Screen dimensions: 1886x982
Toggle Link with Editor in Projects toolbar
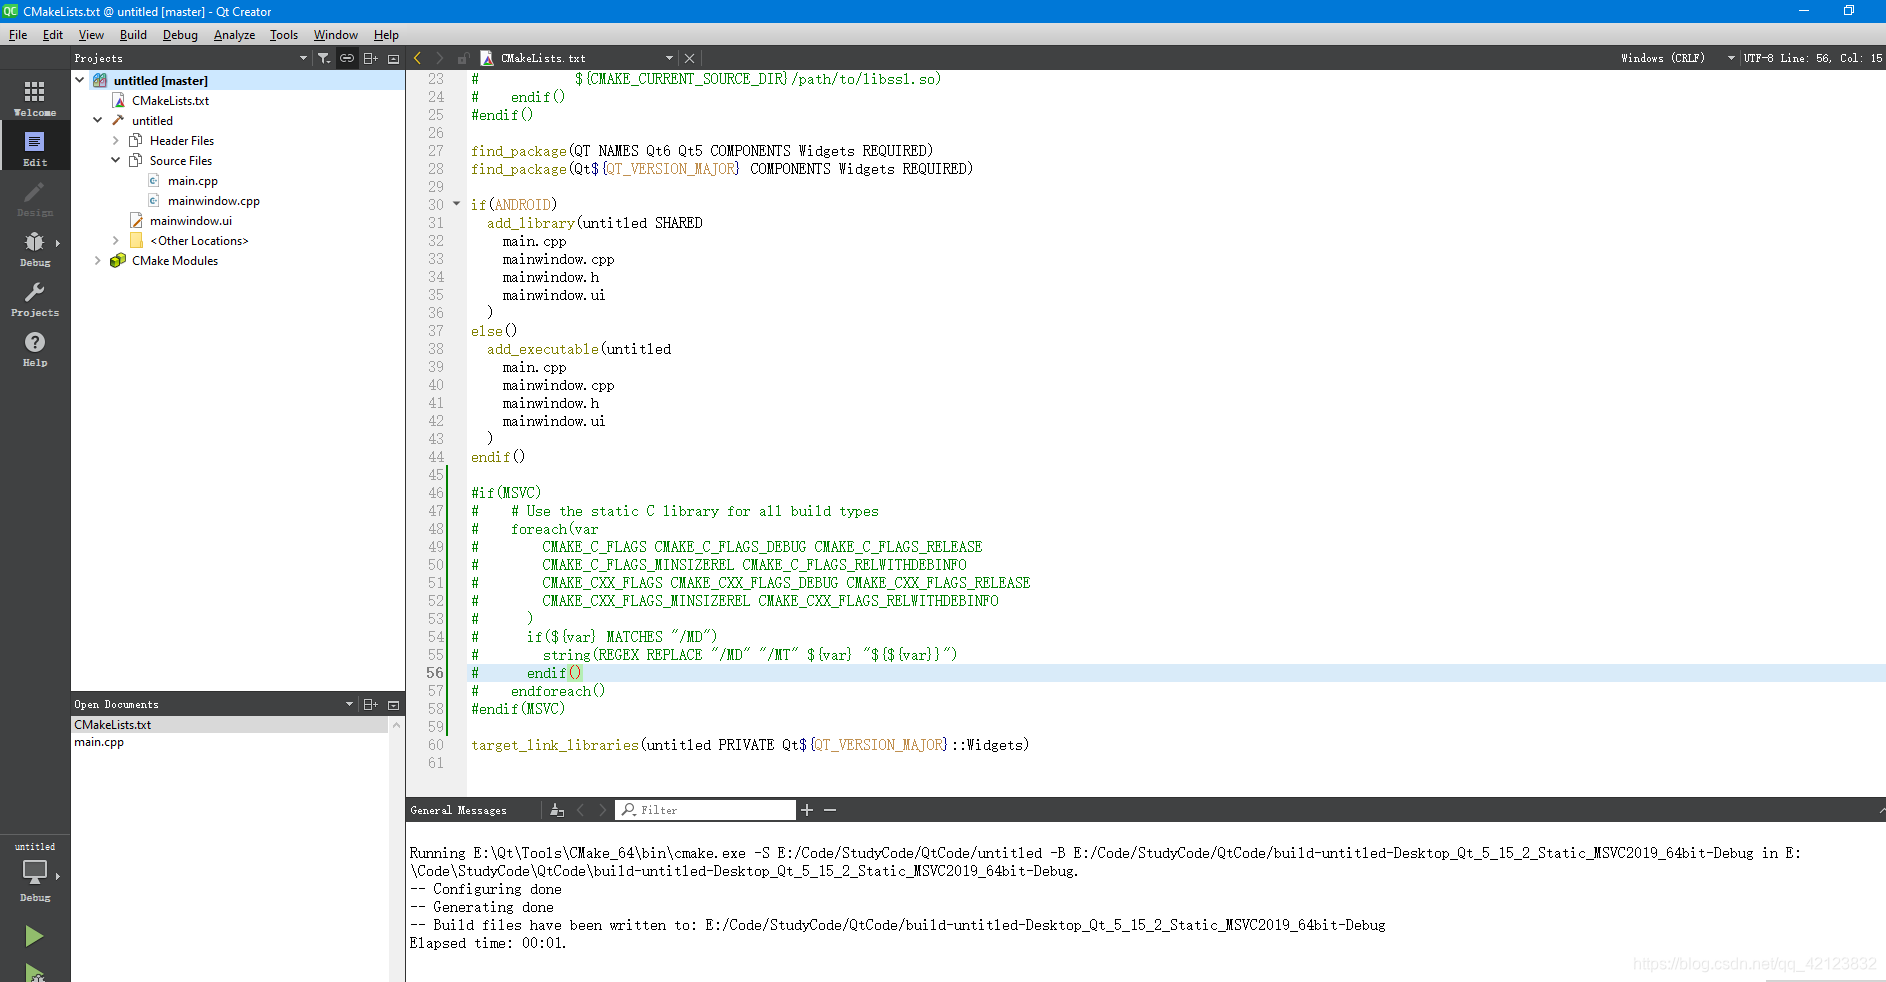point(346,58)
